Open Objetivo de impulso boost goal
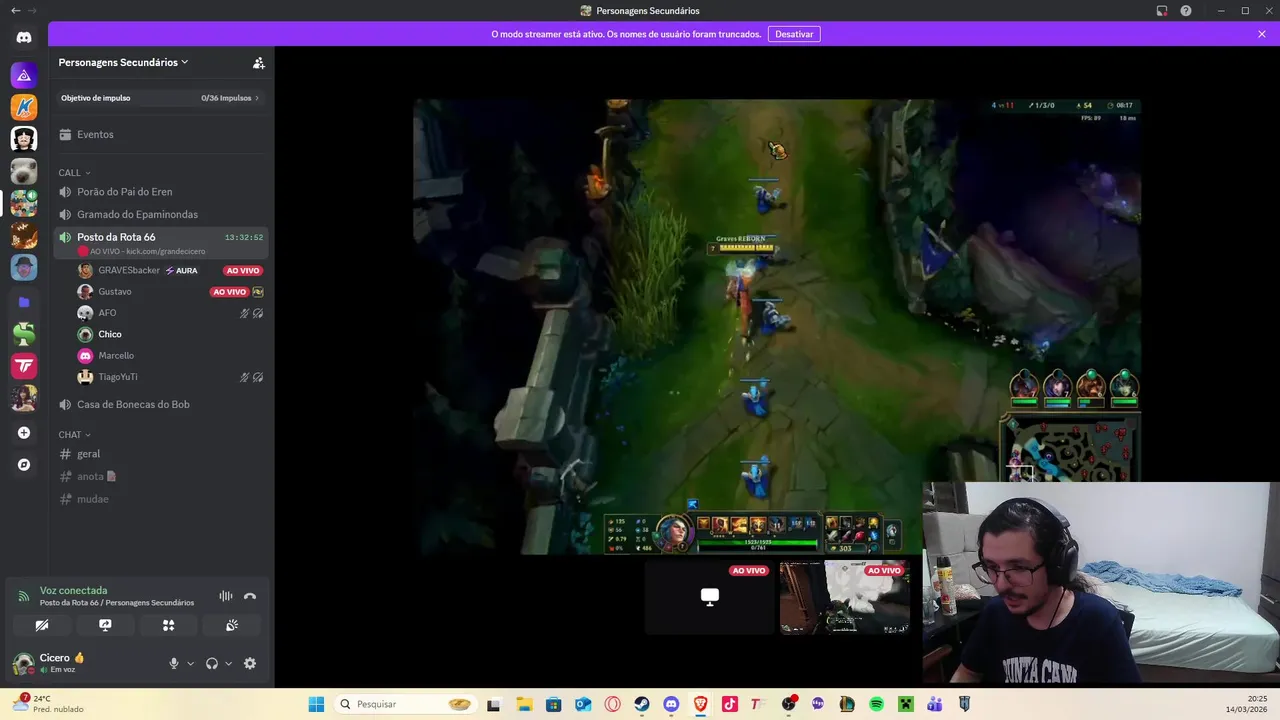Viewport: 1280px width, 720px height. click(160, 98)
